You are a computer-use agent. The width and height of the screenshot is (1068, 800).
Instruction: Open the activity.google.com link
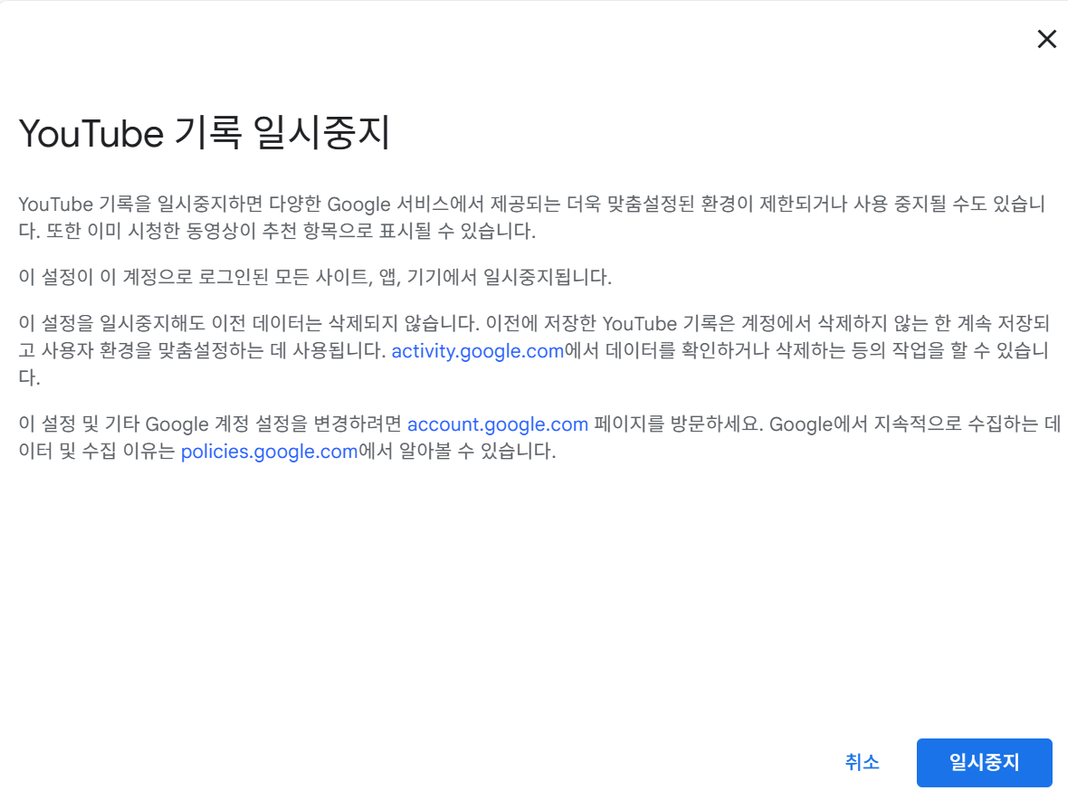pyautogui.click(x=477, y=351)
